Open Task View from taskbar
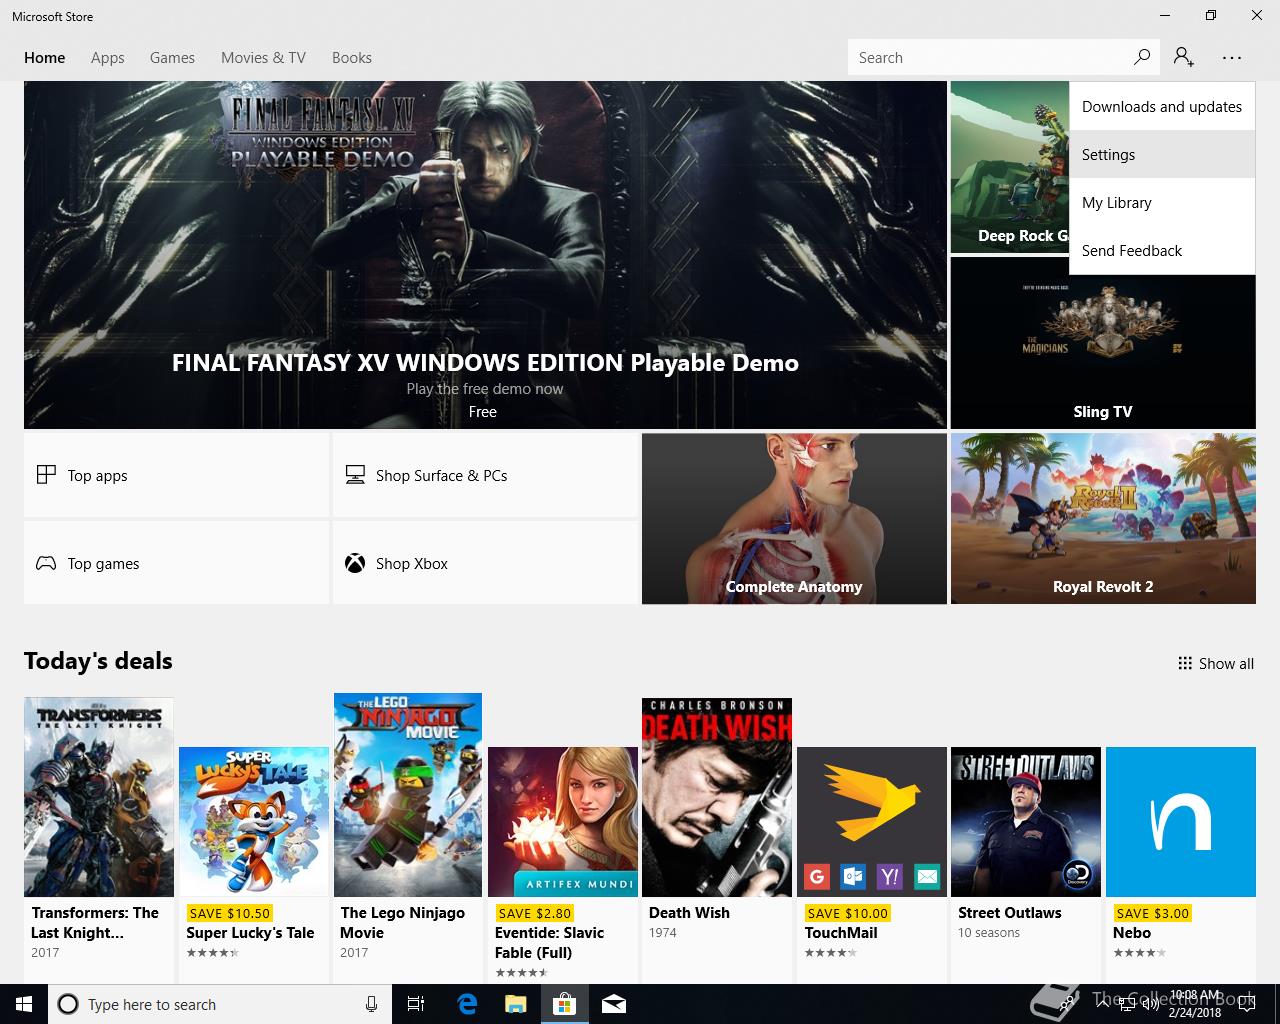This screenshot has width=1280, height=1024. [x=416, y=1004]
